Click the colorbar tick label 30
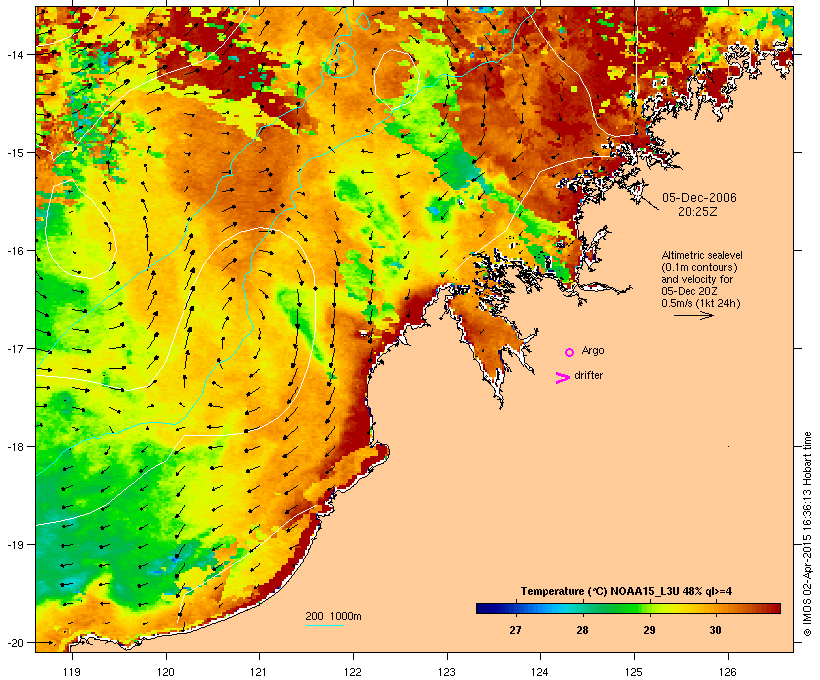Viewport: 820px width, 680px height. tap(715, 630)
